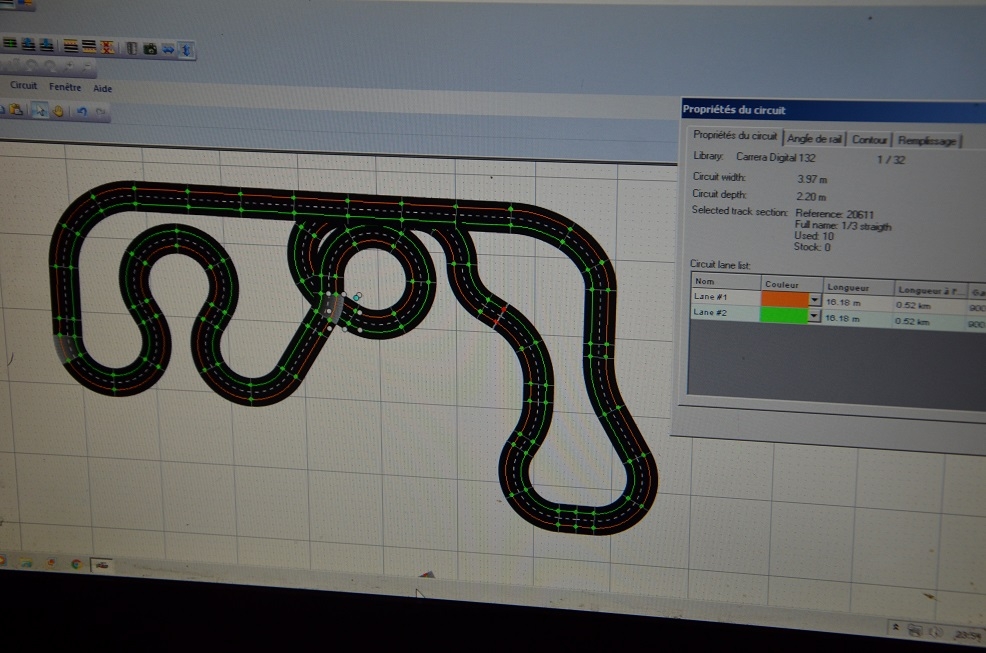
Task: Click the vertical blue double-arrow icon
Action: pyautogui.click(x=186, y=47)
